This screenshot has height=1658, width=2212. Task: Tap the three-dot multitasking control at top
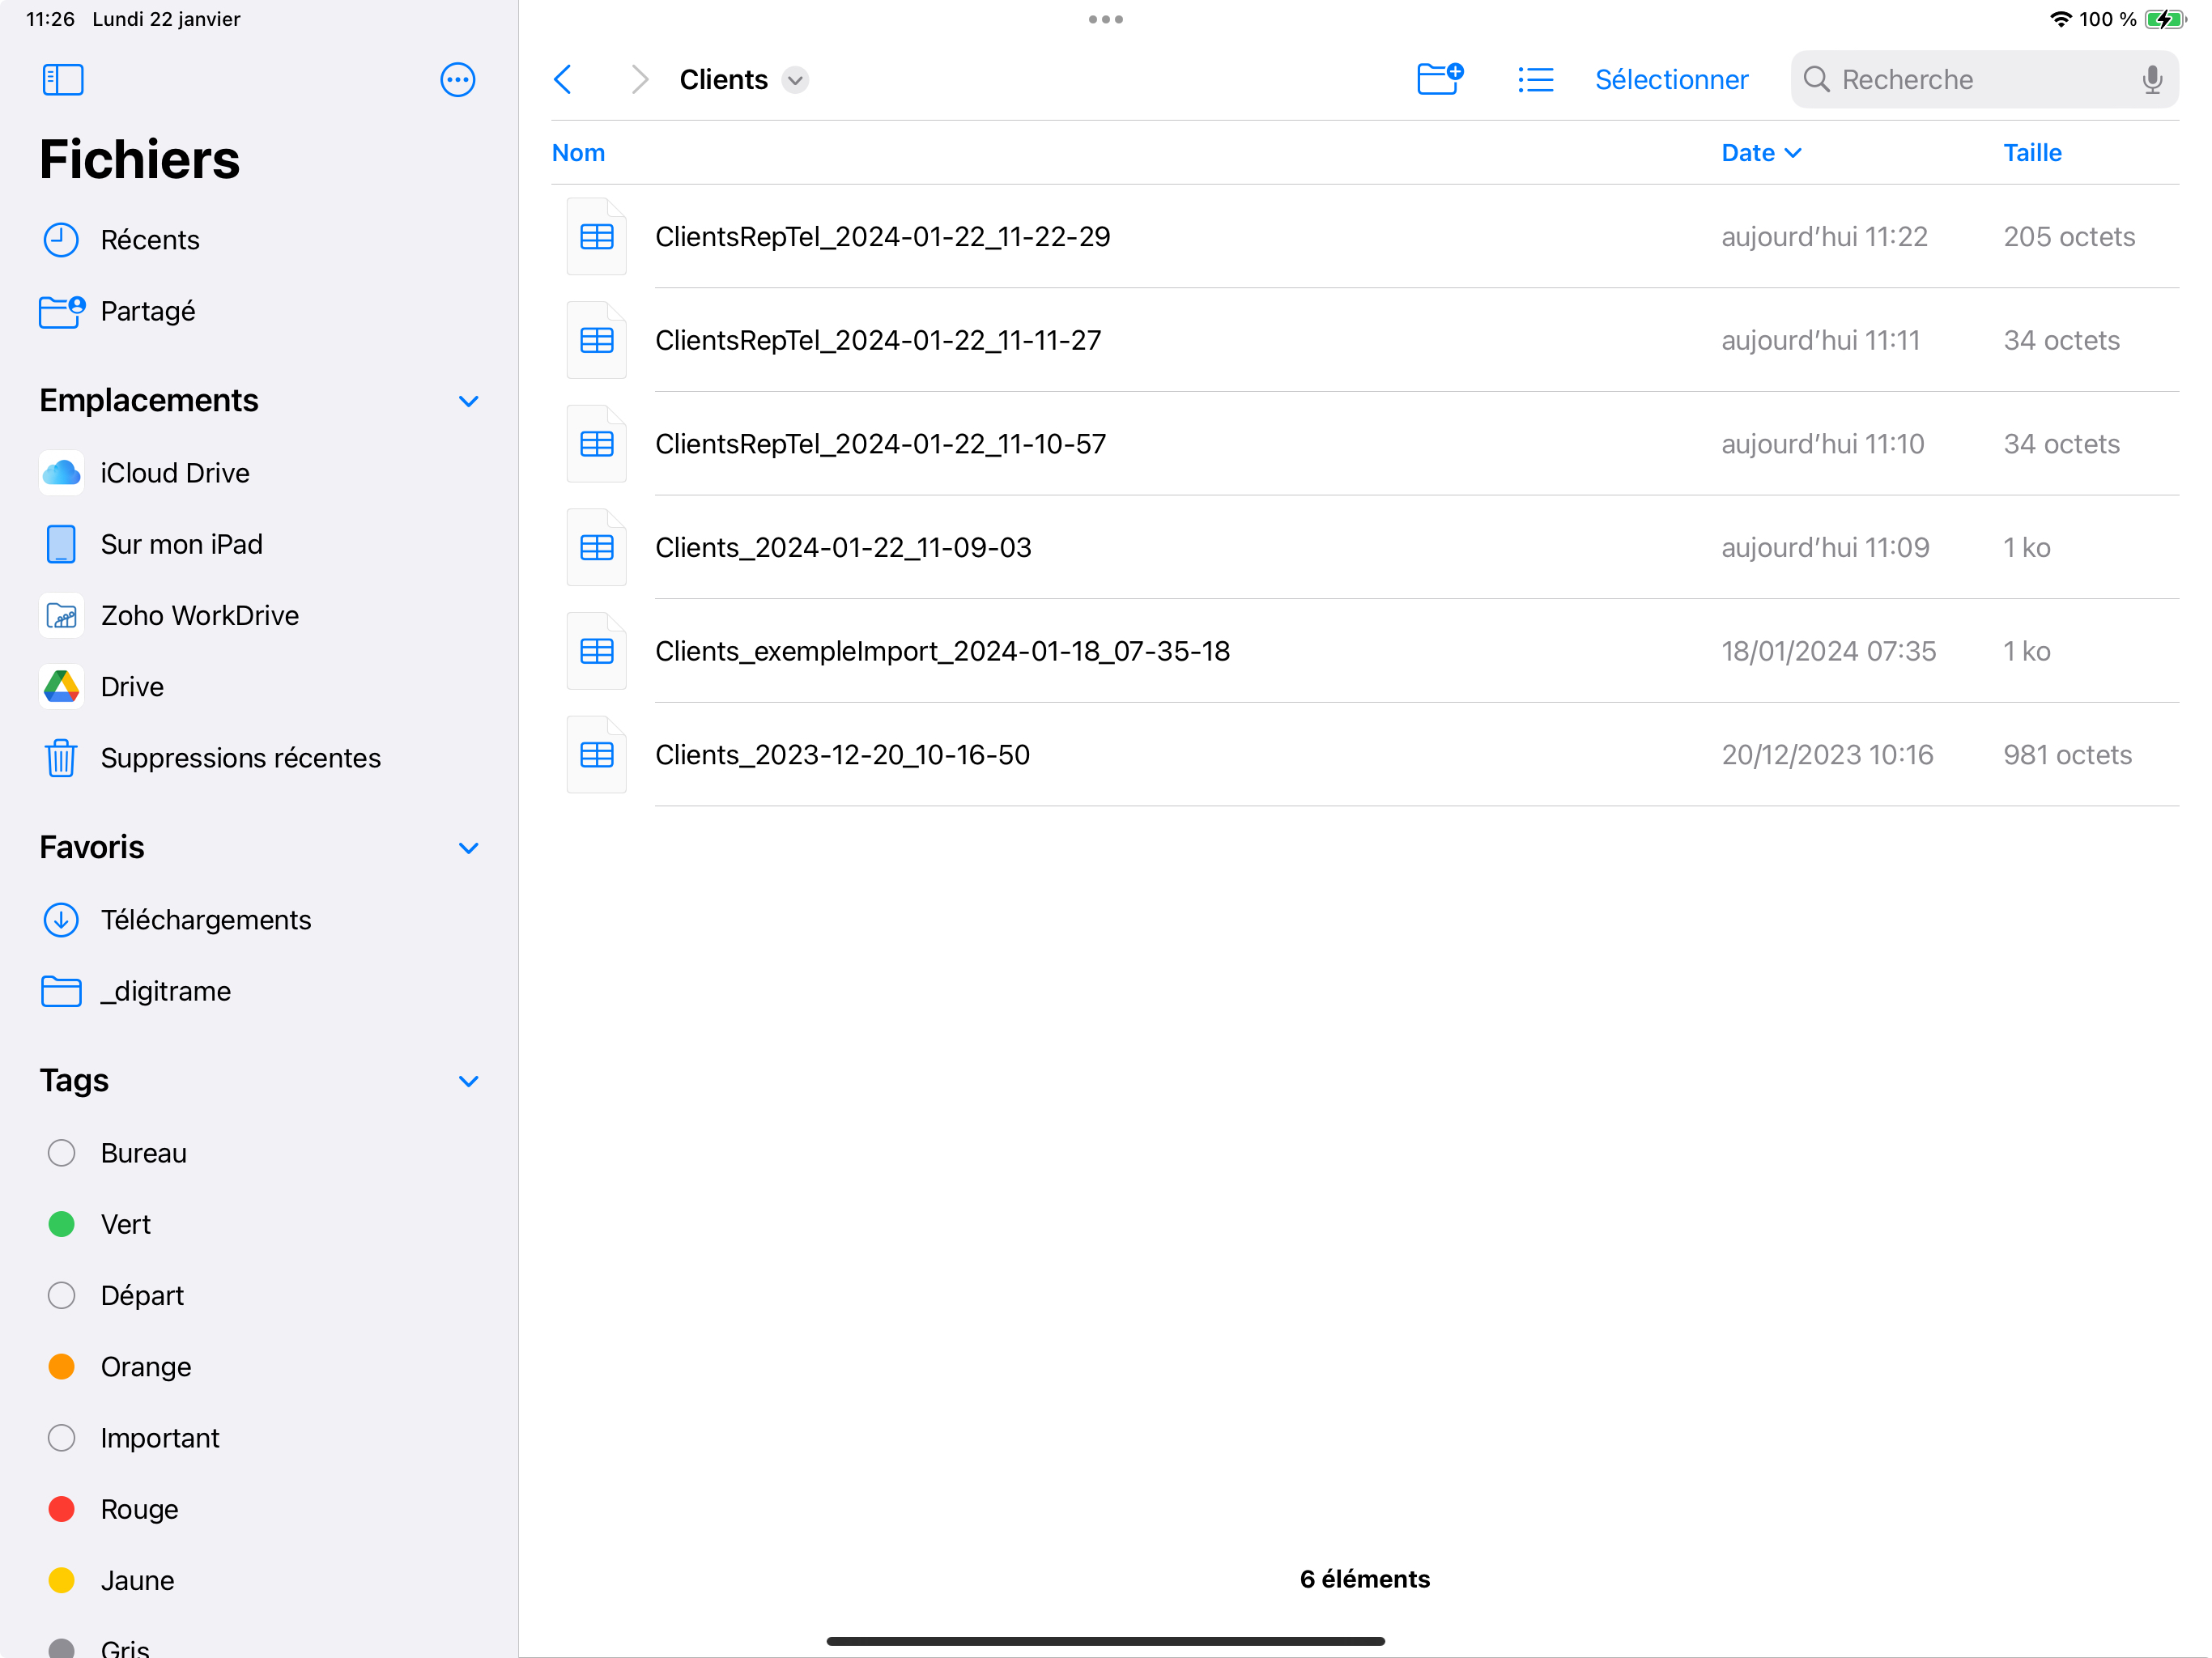click(1105, 19)
